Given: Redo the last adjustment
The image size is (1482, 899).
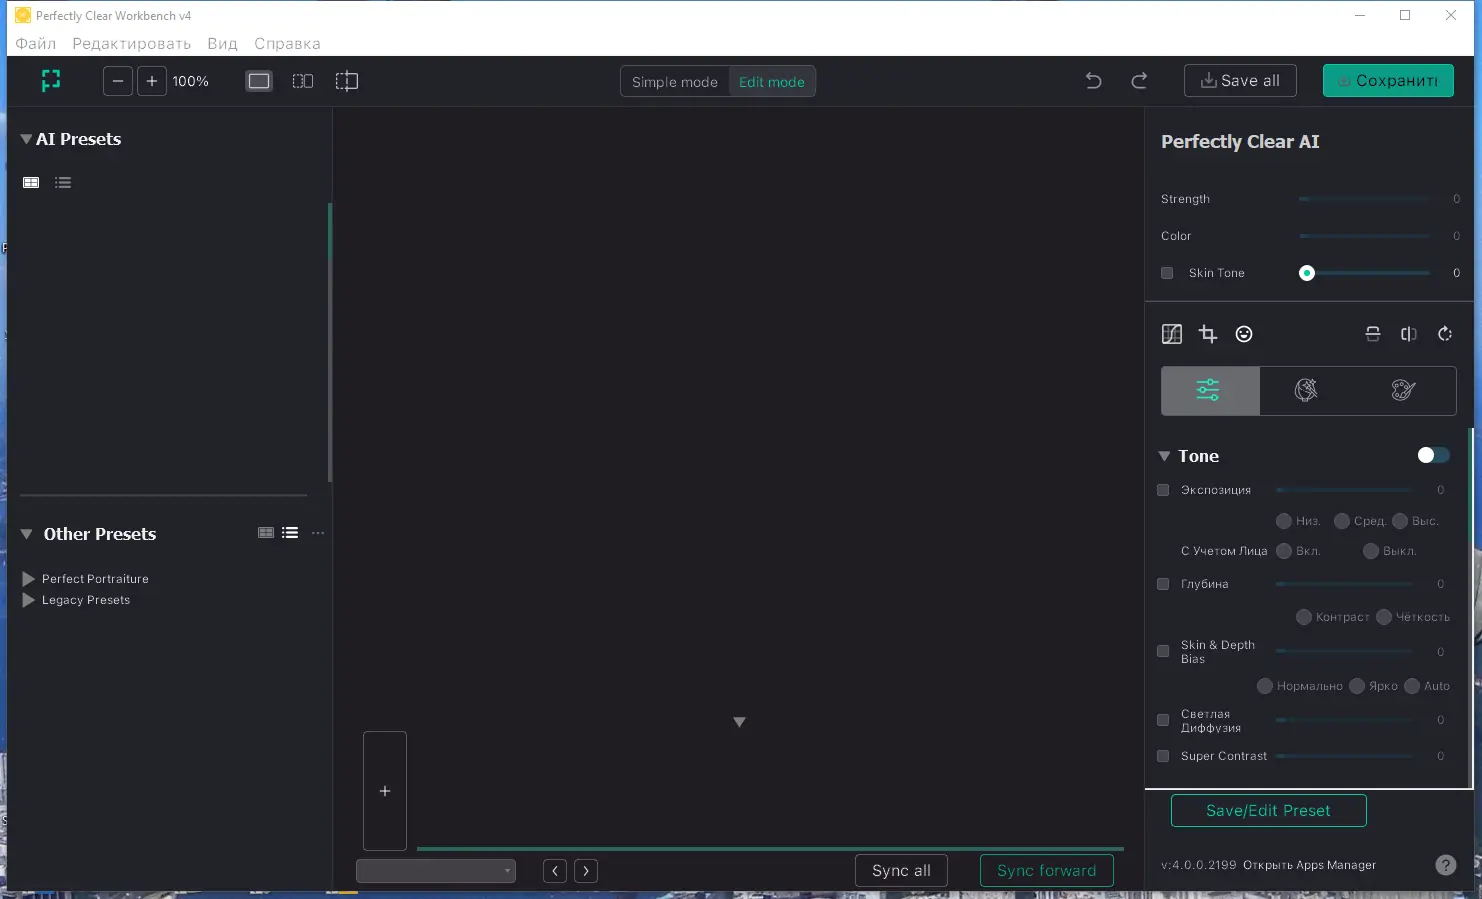Looking at the screenshot, I should click(1139, 81).
